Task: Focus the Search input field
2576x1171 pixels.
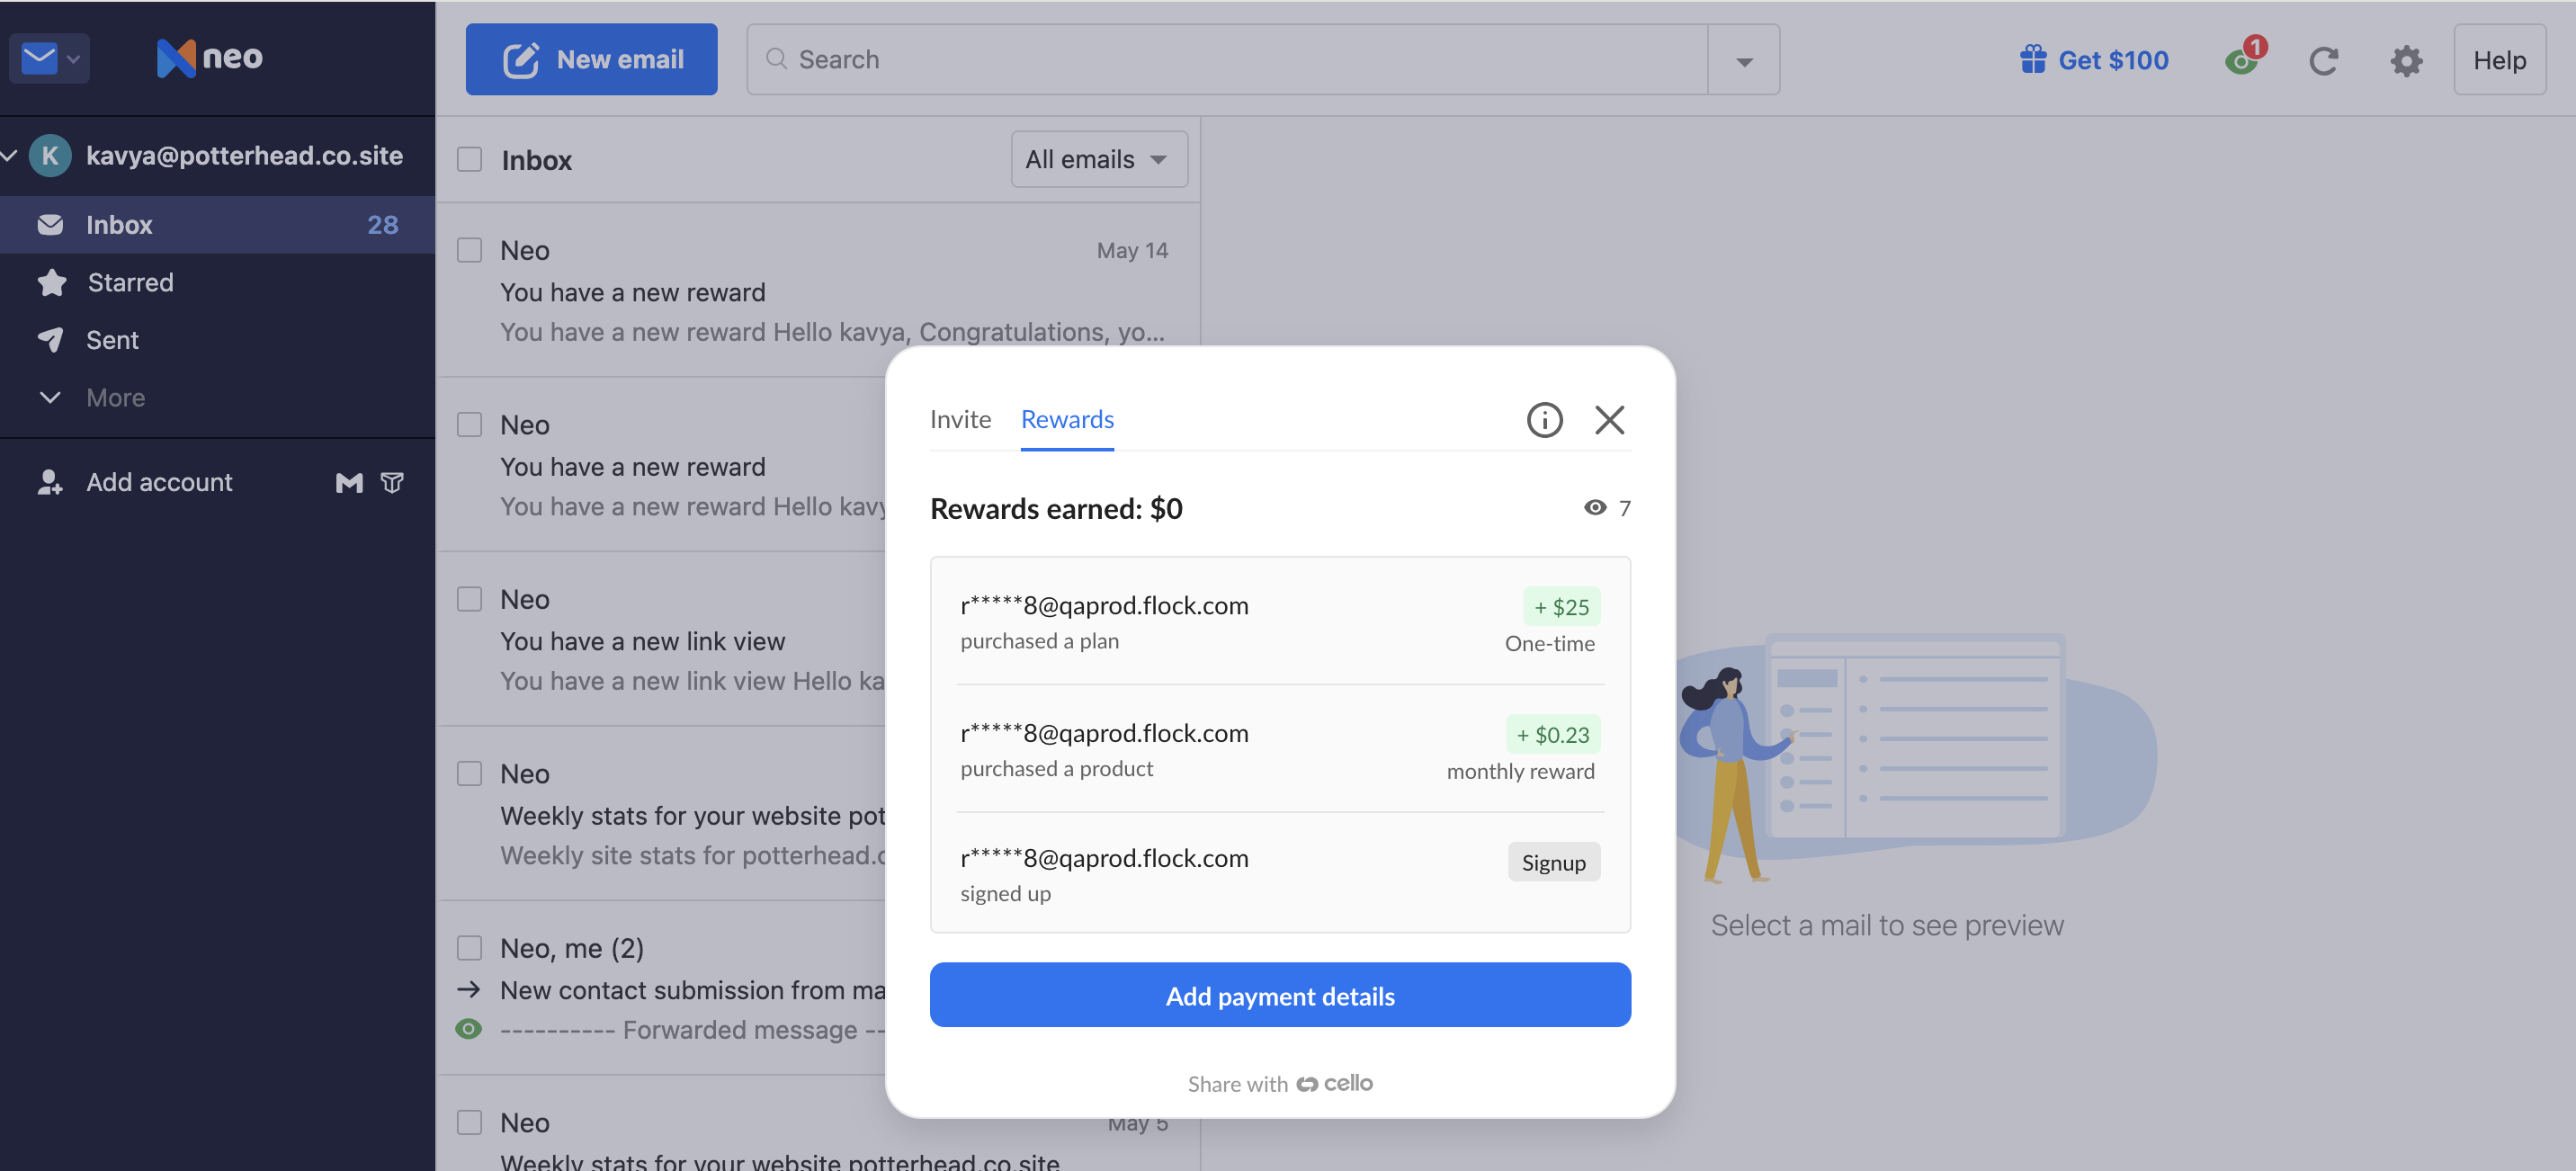Action: [1227, 59]
